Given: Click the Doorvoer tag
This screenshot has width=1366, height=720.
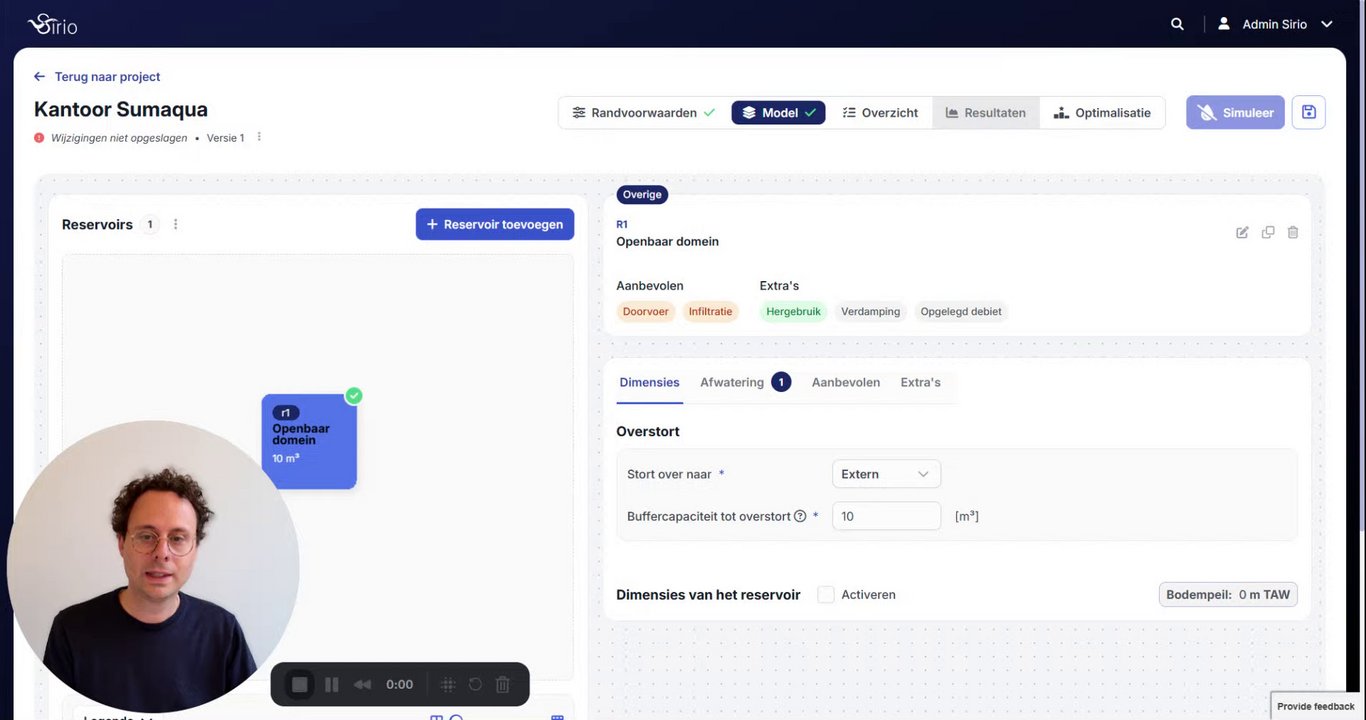Looking at the screenshot, I should pyautogui.click(x=646, y=312).
